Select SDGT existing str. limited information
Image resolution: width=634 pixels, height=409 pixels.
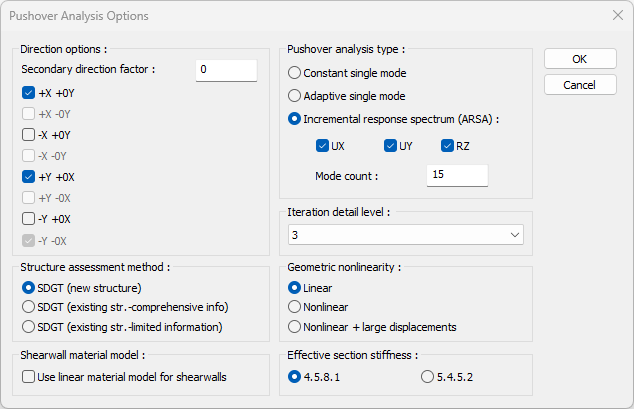click(29, 326)
